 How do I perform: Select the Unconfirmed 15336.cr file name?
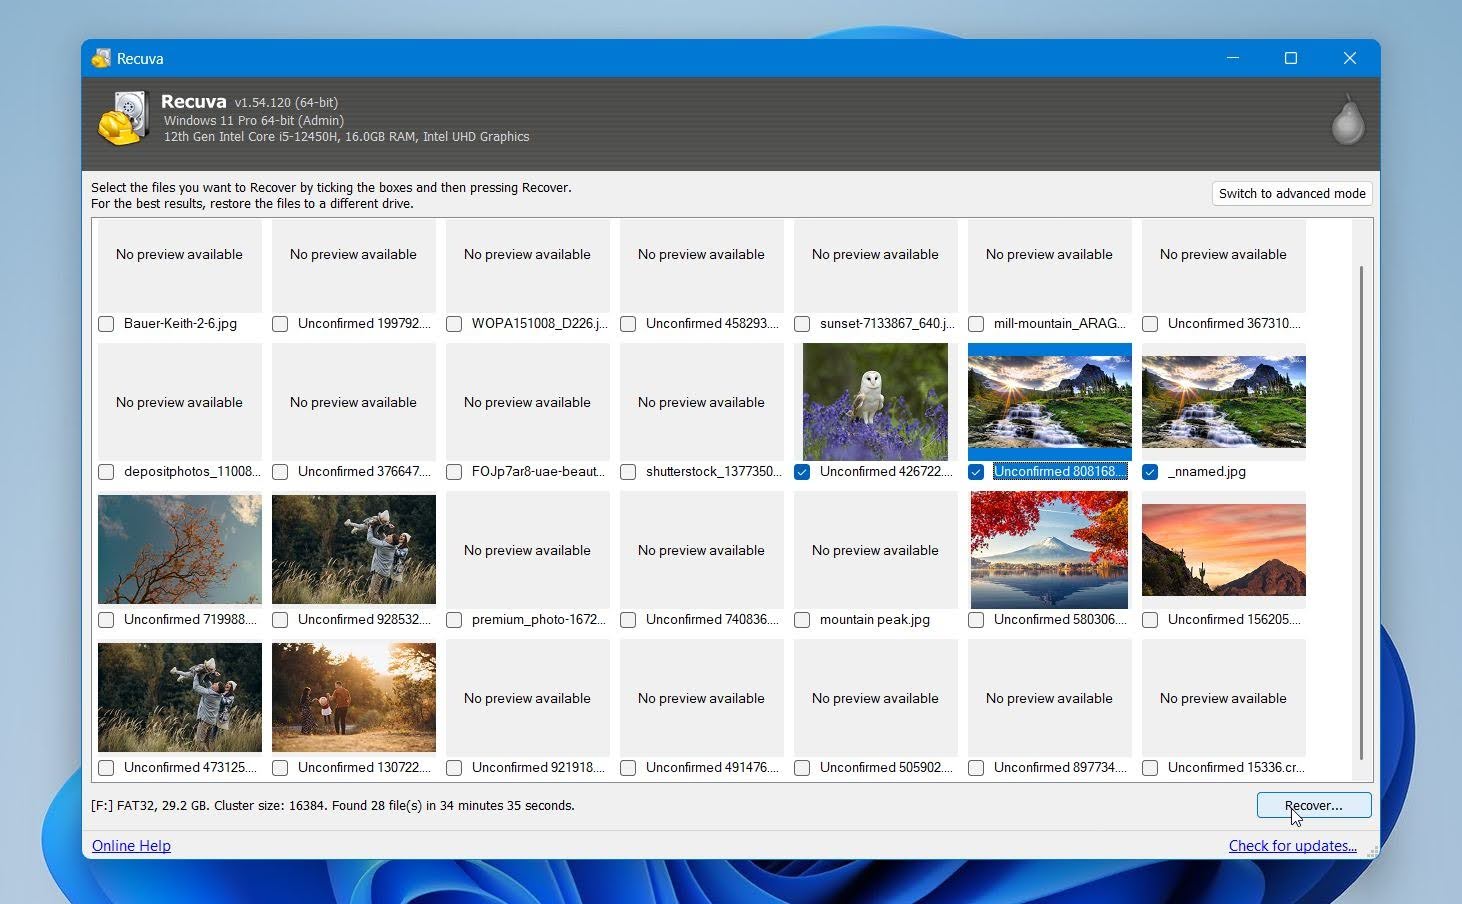pyautogui.click(x=1236, y=768)
